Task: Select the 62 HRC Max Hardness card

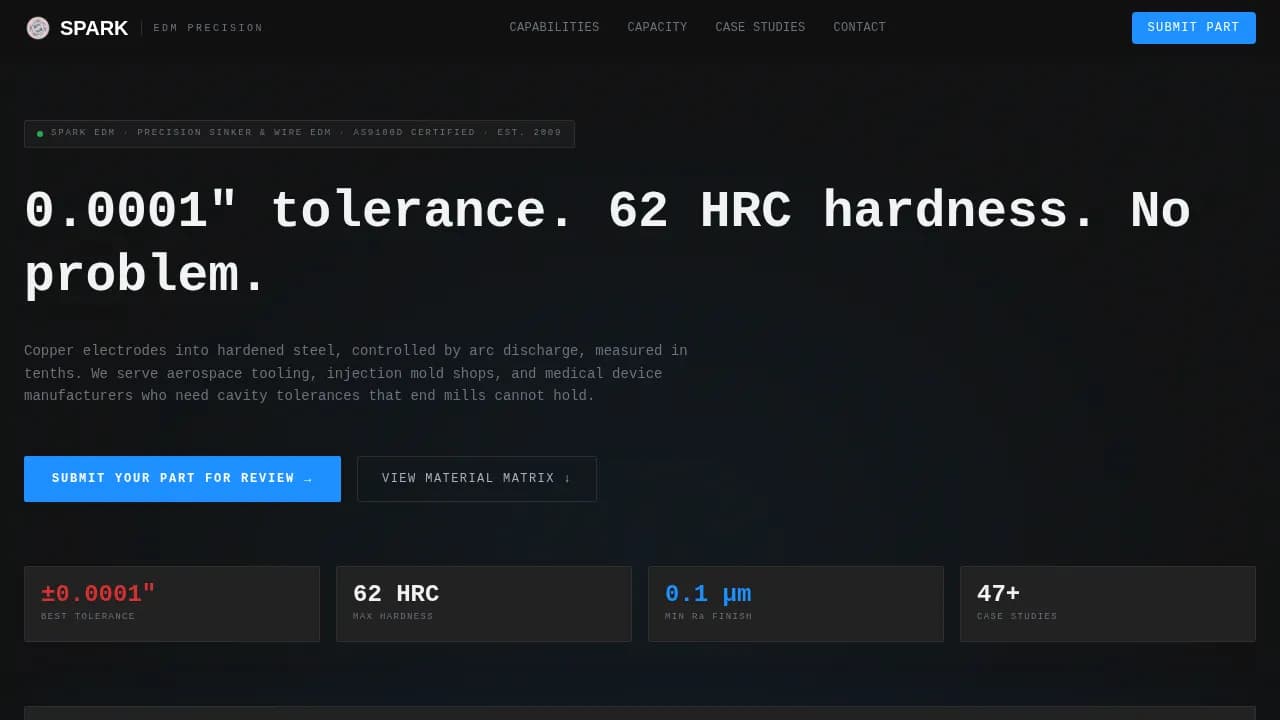Action: (x=484, y=604)
